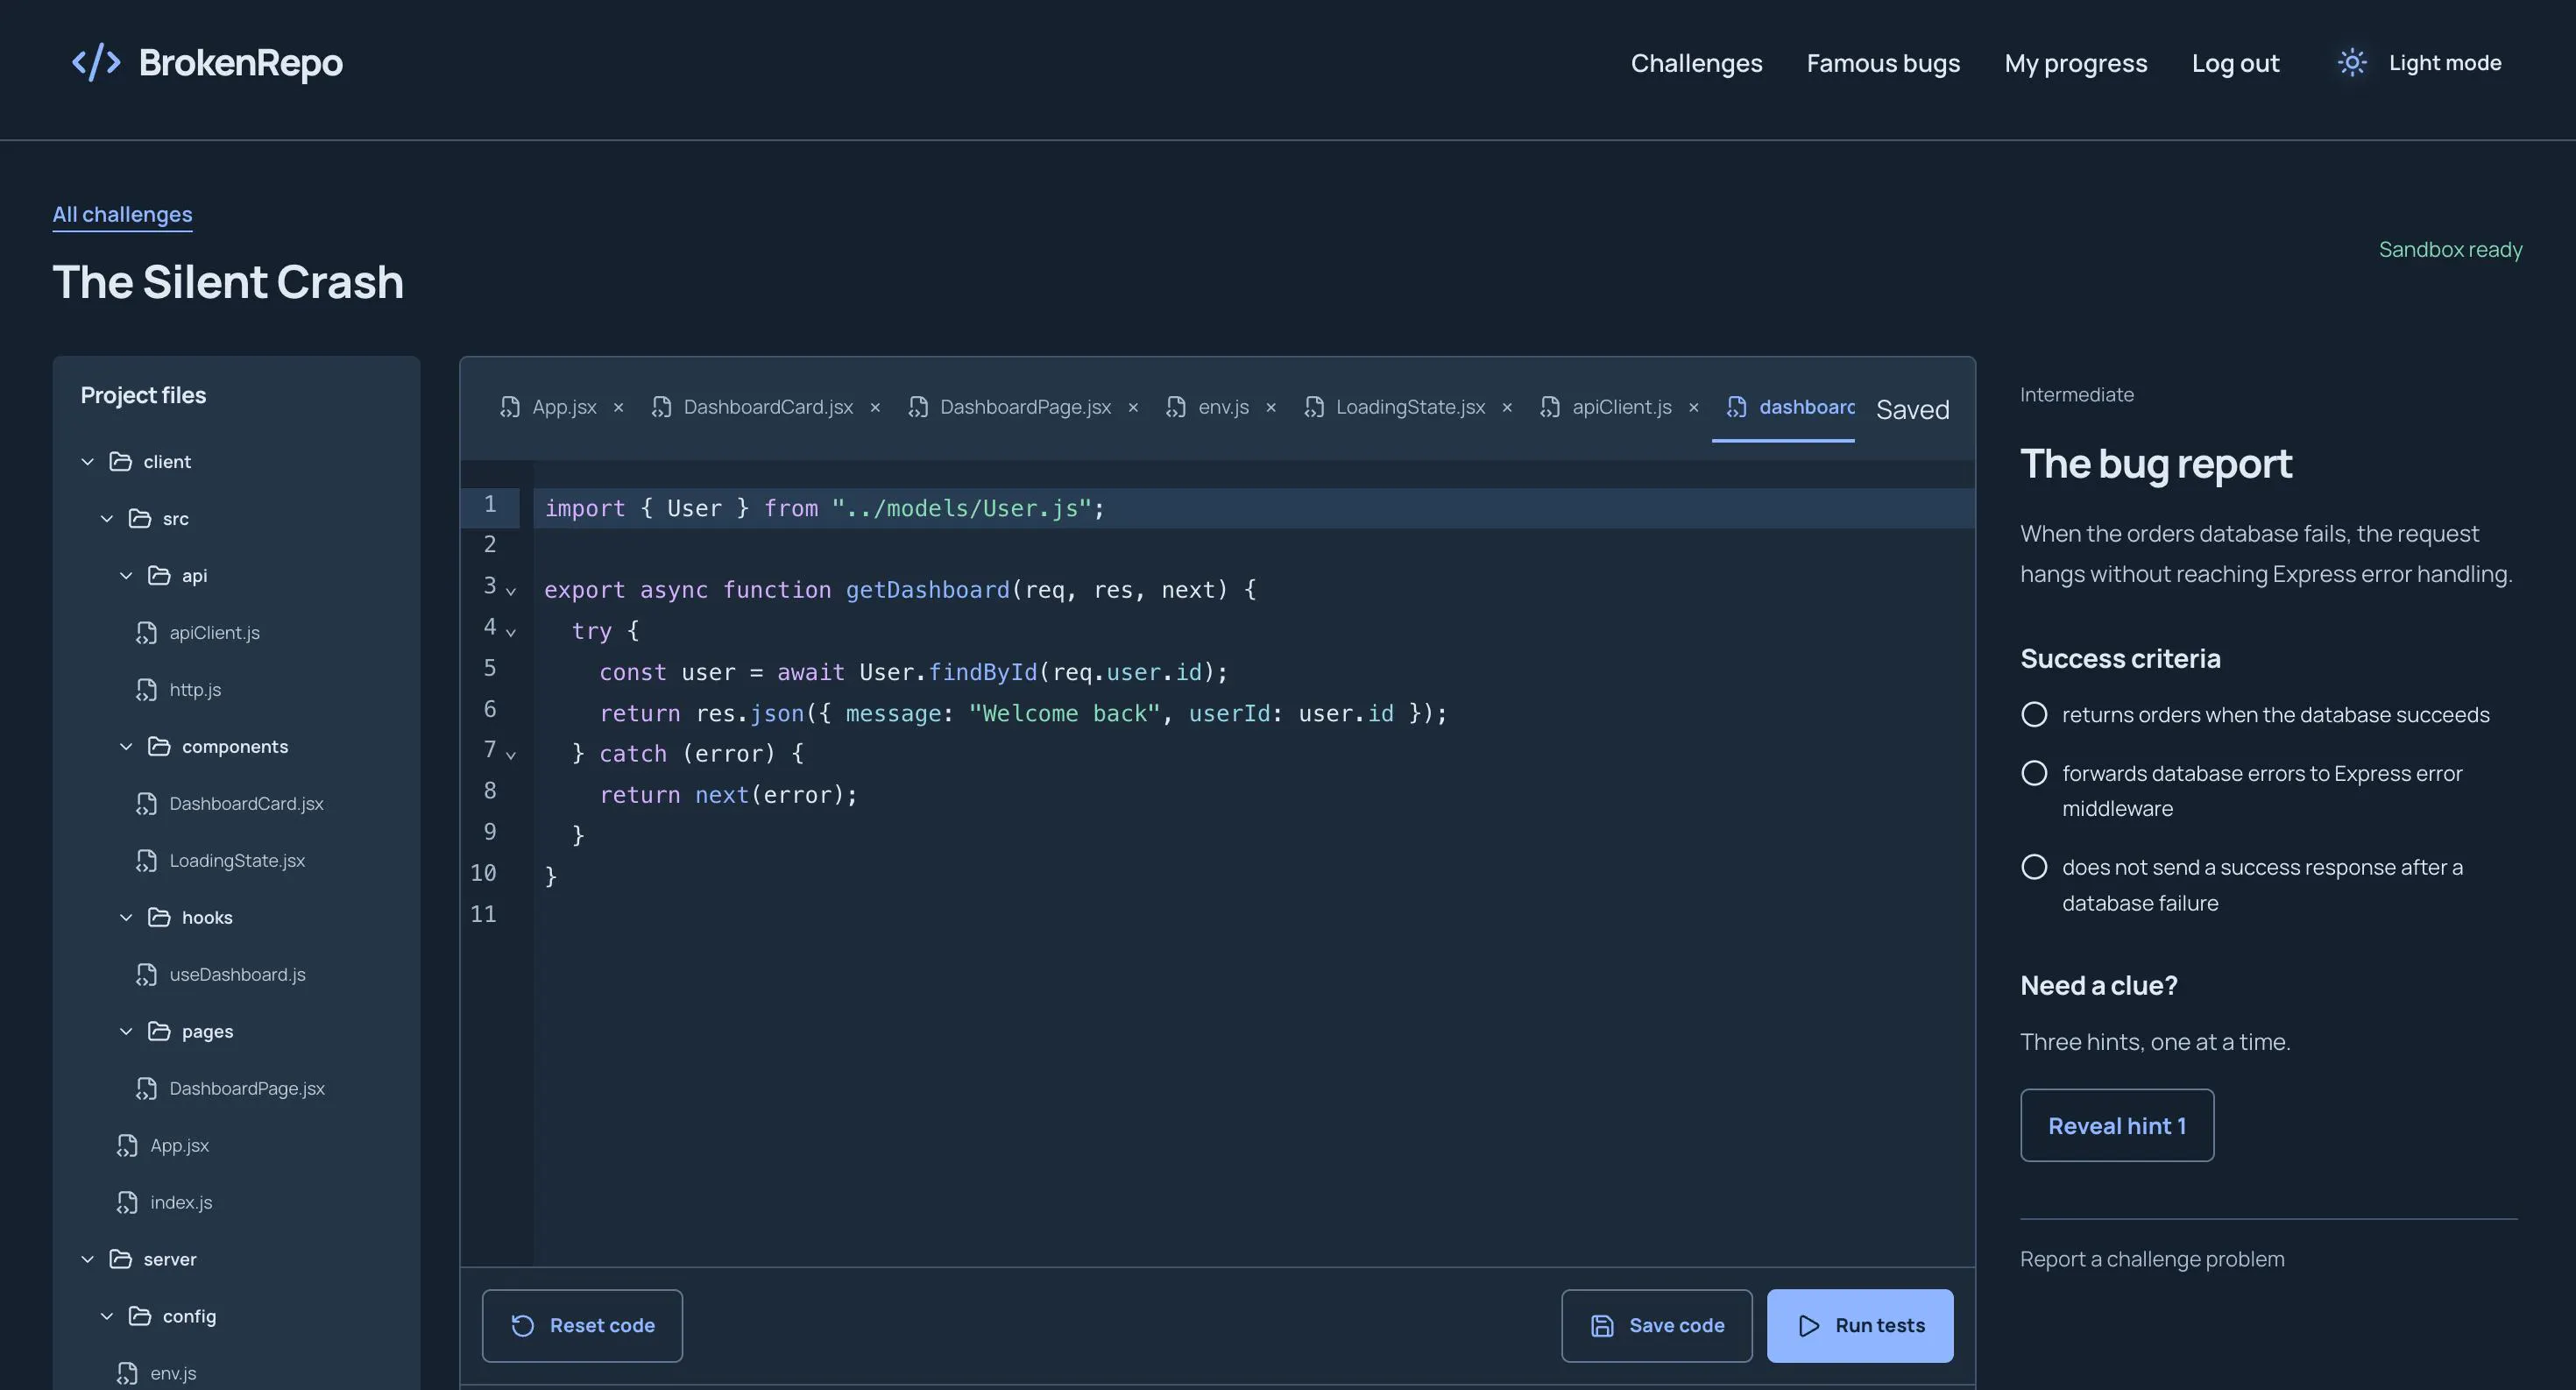Switch to the apiClient.js tab
This screenshot has height=1390, width=2576.
coord(1621,407)
